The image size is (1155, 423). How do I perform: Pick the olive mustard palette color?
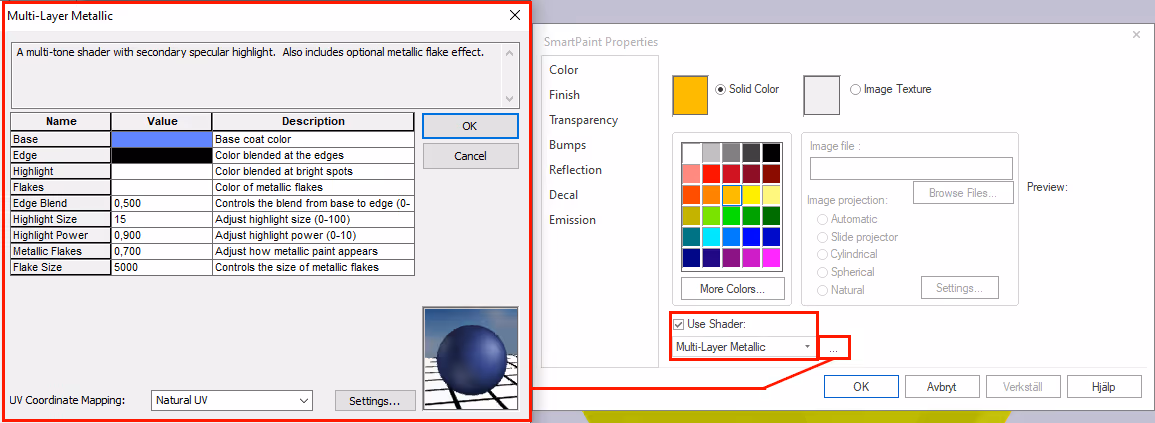coord(691,215)
